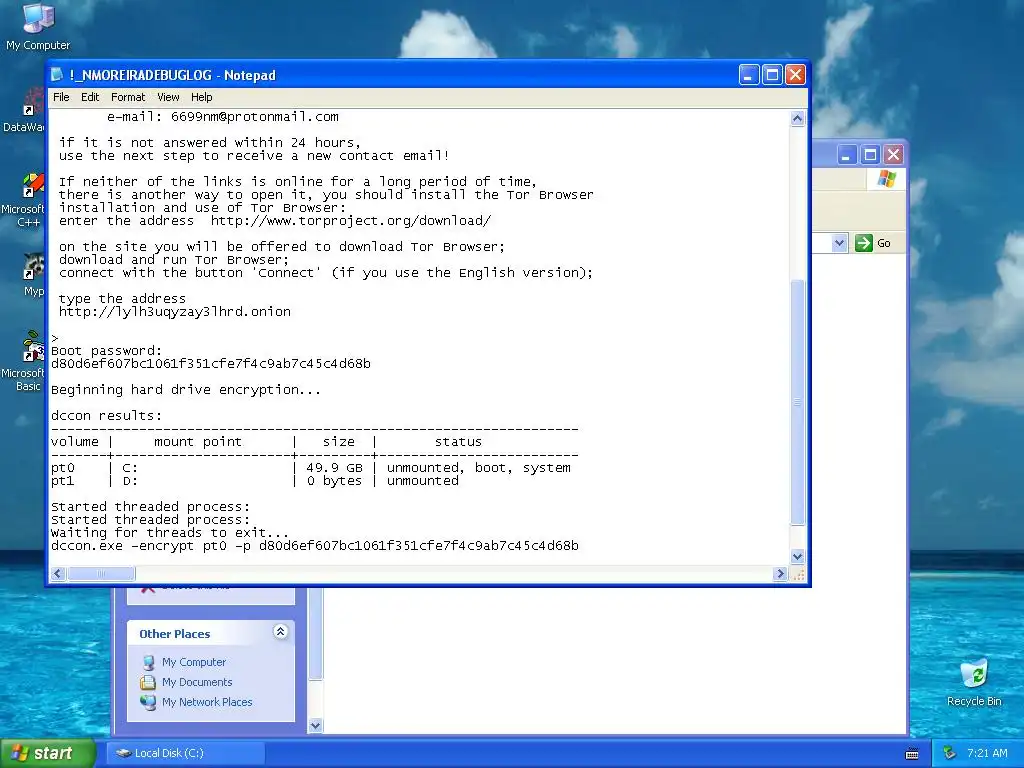Open My Computer link in Other Places

point(194,662)
